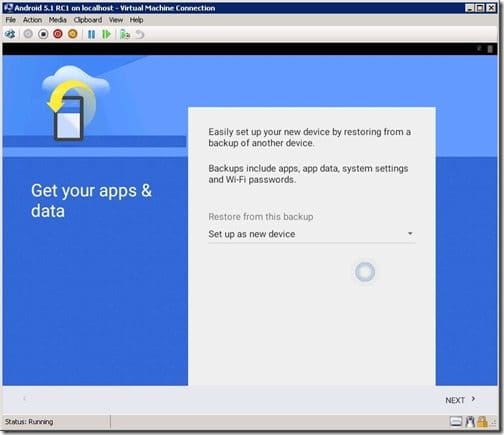504x435 pixels.
Task: Click the padlock status bar icon
Action: click(x=482, y=422)
